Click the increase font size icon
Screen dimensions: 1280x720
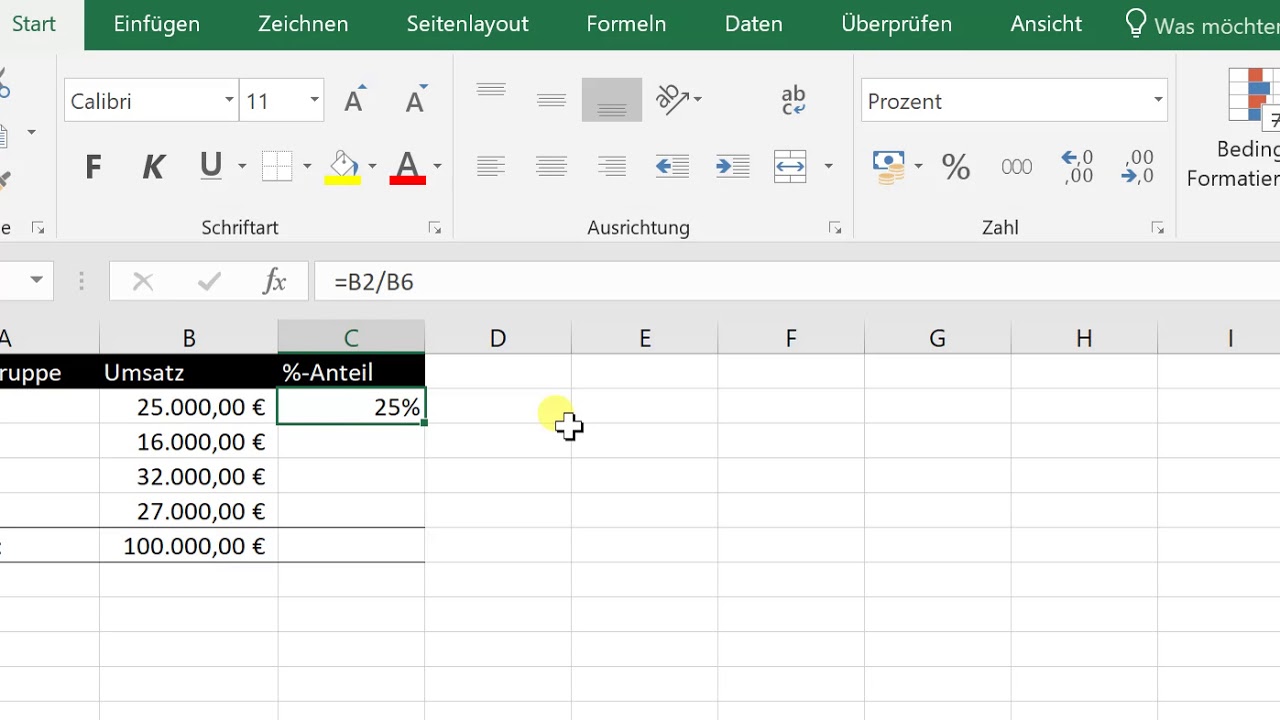pyautogui.click(x=354, y=101)
